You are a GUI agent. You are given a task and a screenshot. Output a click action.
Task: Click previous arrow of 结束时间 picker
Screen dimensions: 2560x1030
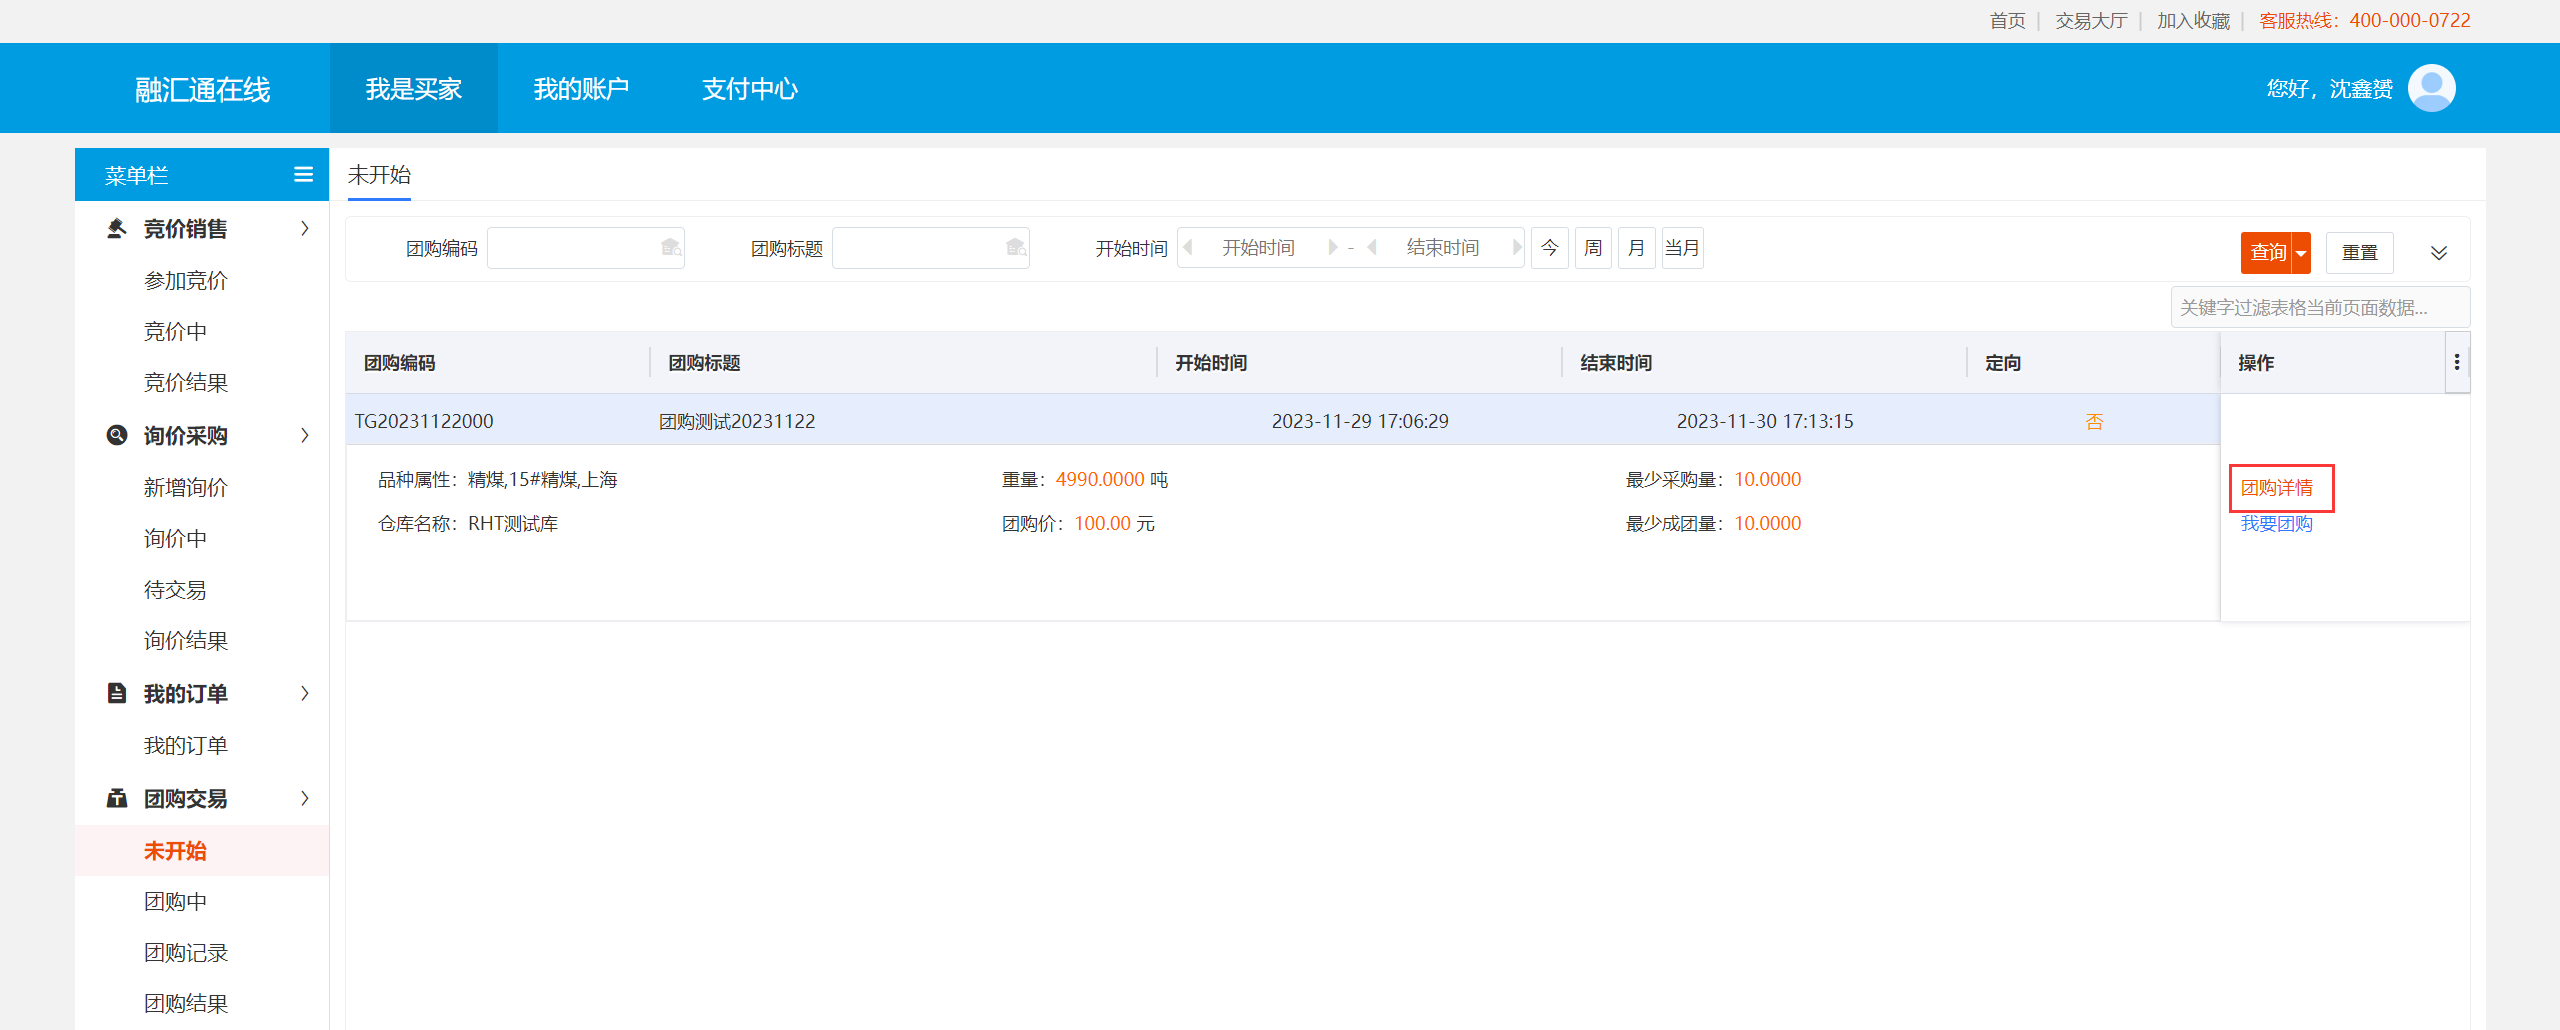pos(1372,247)
